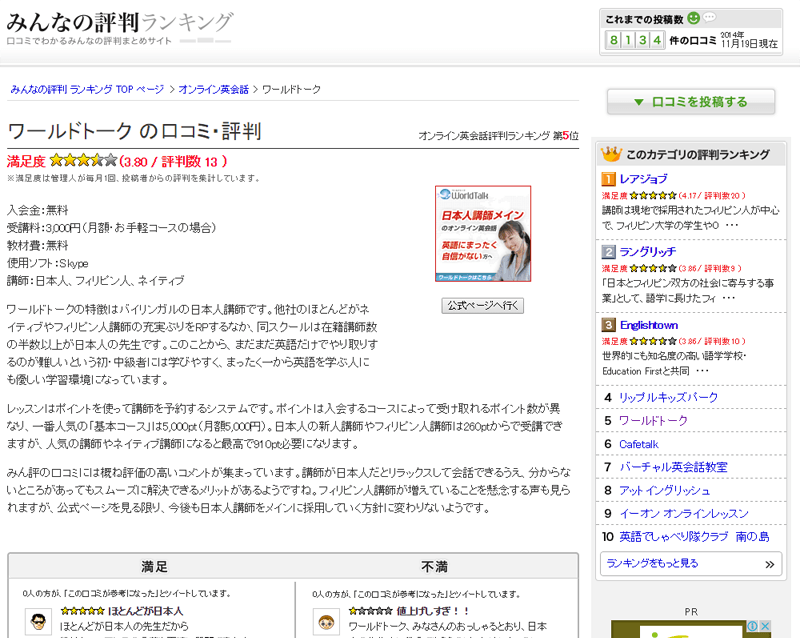Click the 使用ソフト:Skype text line

[47, 263]
